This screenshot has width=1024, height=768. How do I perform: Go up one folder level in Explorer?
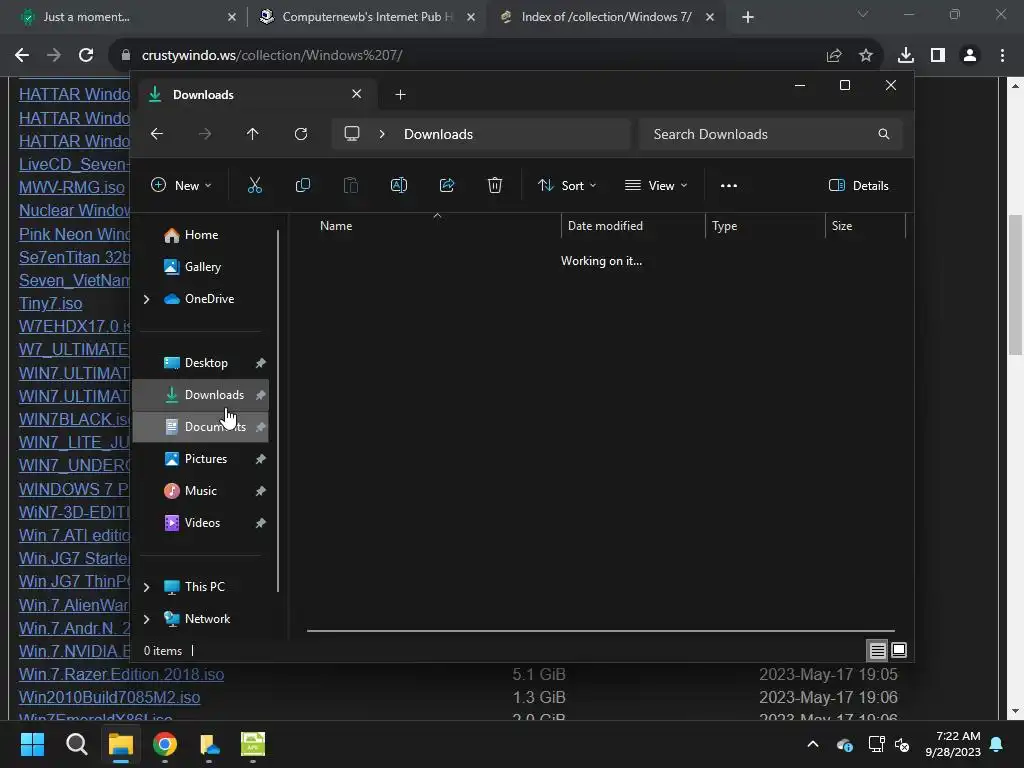click(x=253, y=134)
